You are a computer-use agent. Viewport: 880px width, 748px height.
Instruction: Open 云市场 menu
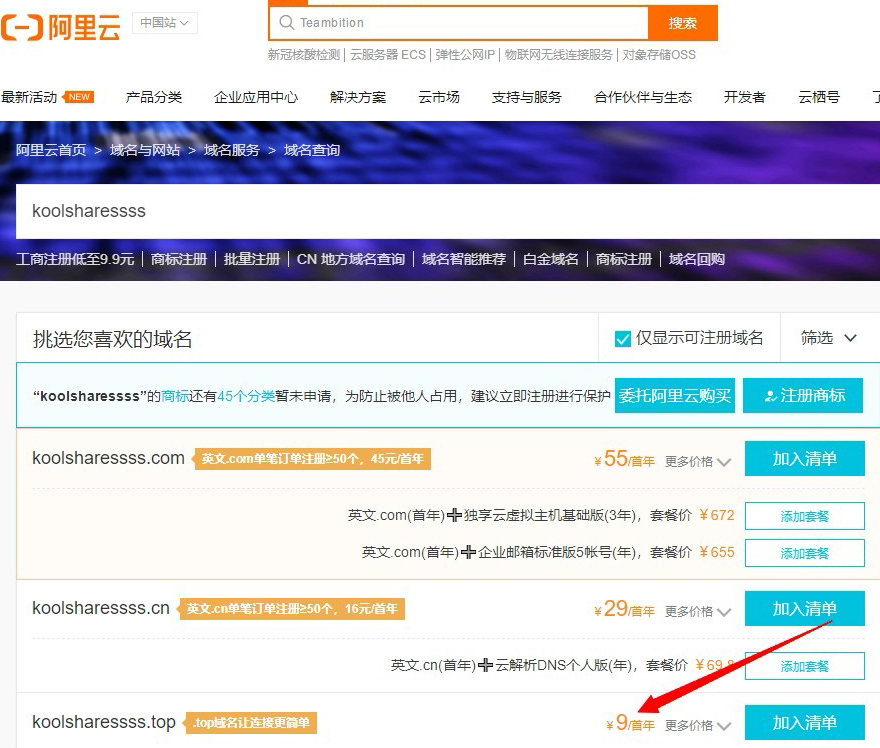tap(439, 97)
